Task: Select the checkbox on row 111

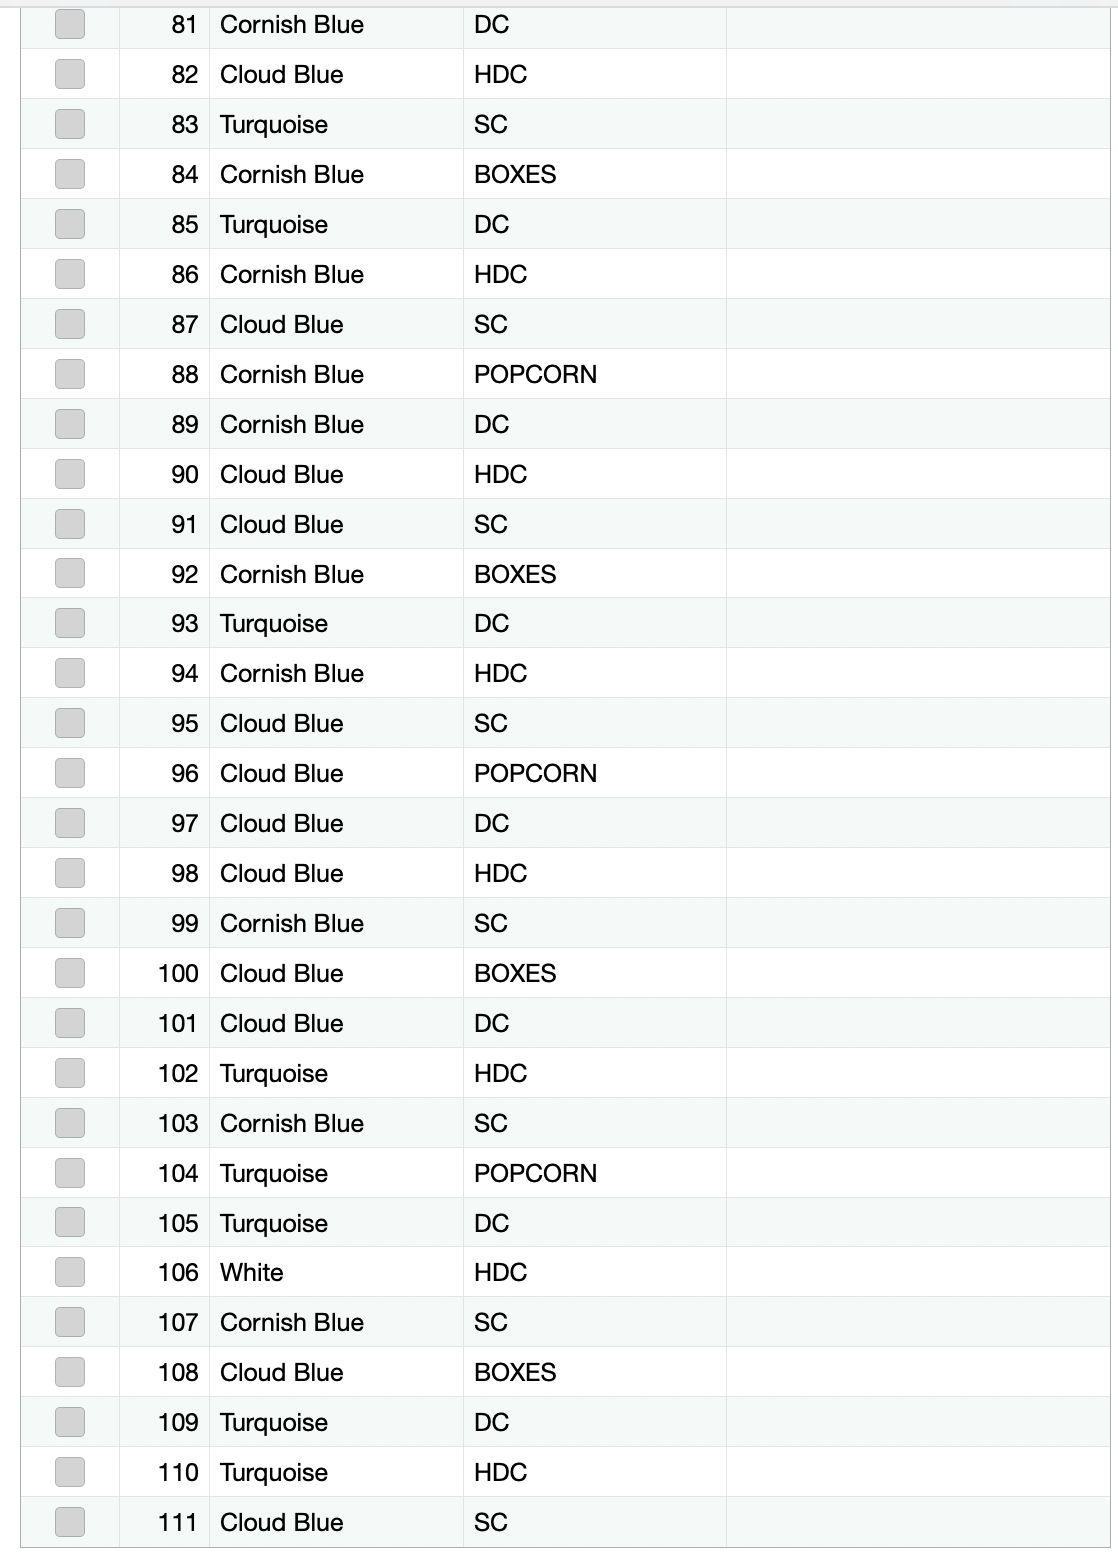Action: (x=70, y=1522)
